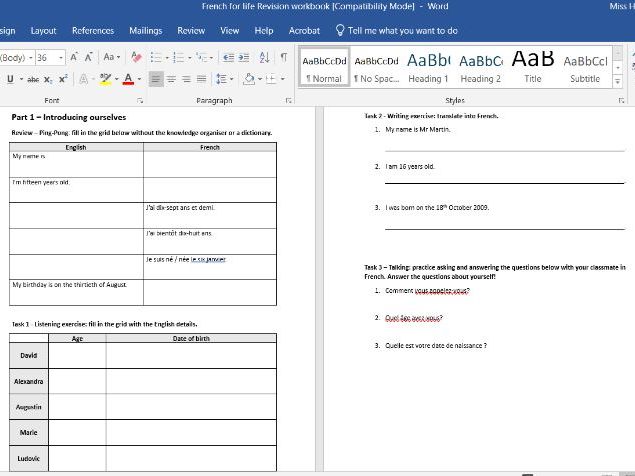The width and height of the screenshot is (635, 476).
Task: Click the Increase Font Size icon
Action: tap(74, 58)
